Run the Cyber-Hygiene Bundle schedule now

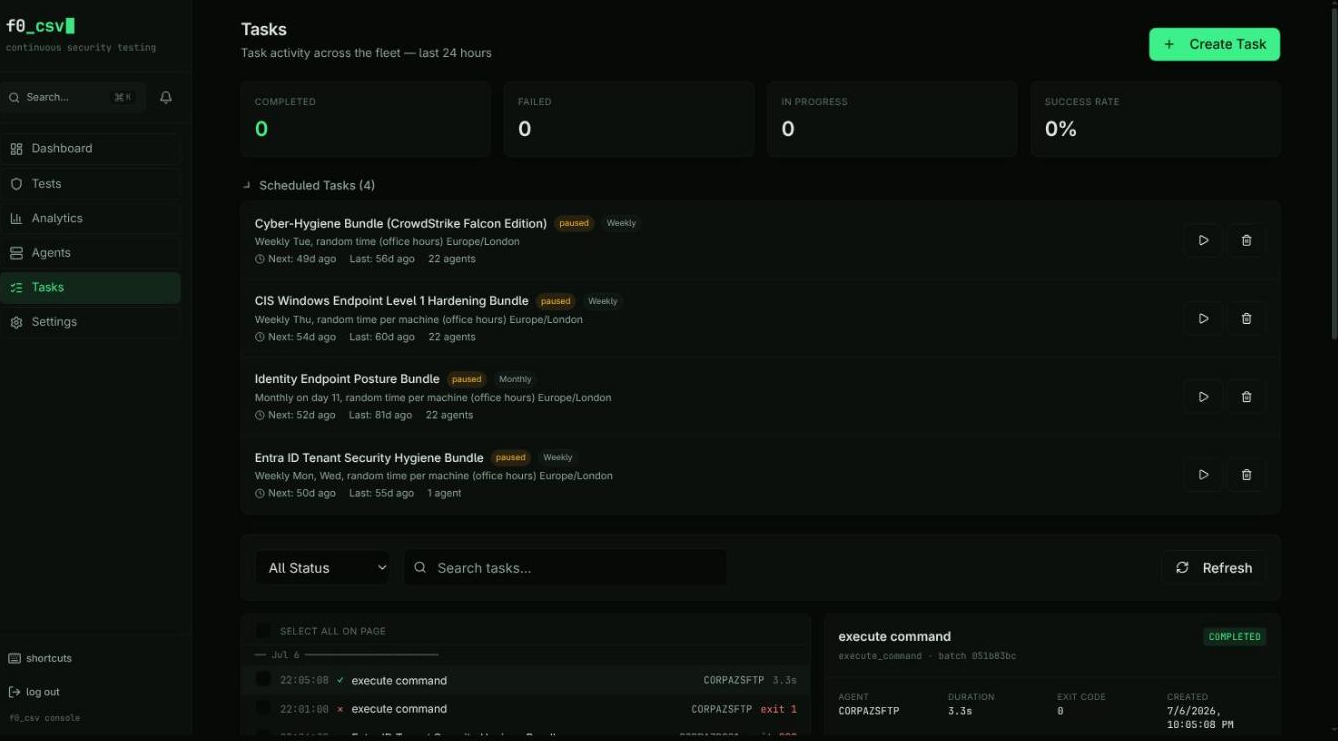click(1203, 240)
